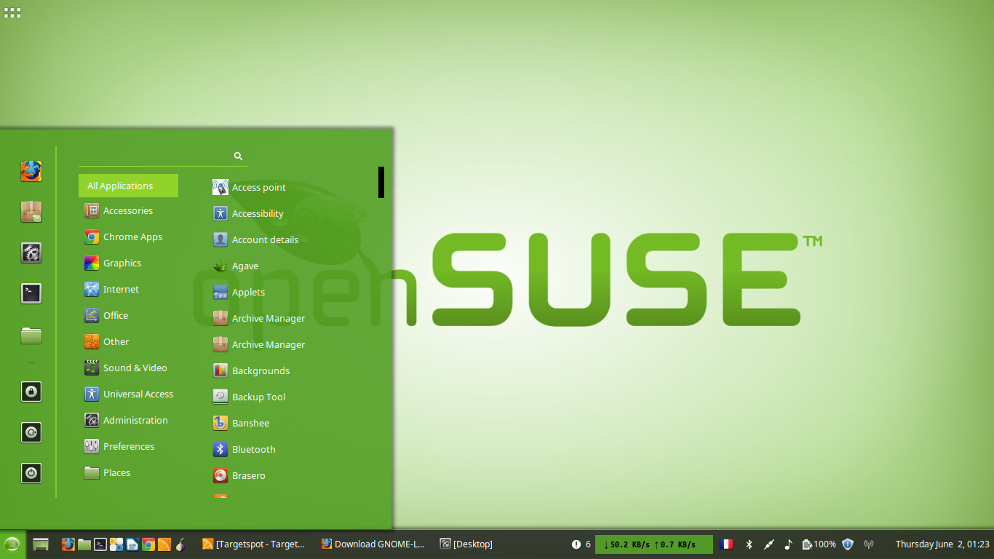Click the logout button in menu sidebar
Viewport: 994px width, 559px height.
coord(30,432)
